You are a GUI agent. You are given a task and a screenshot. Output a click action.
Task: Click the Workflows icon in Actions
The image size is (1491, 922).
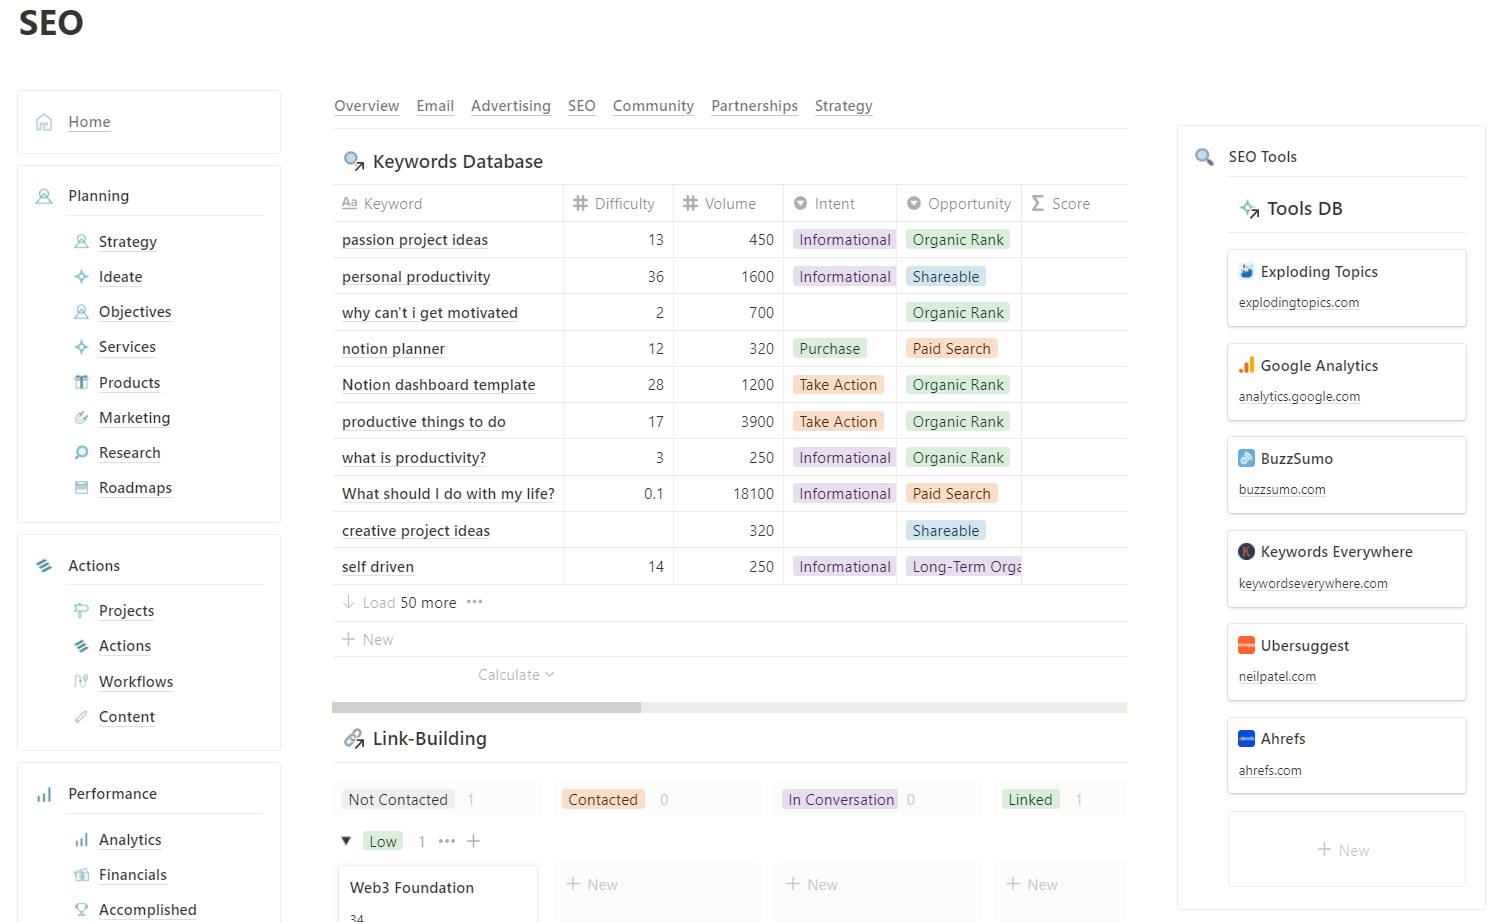[81, 681]
